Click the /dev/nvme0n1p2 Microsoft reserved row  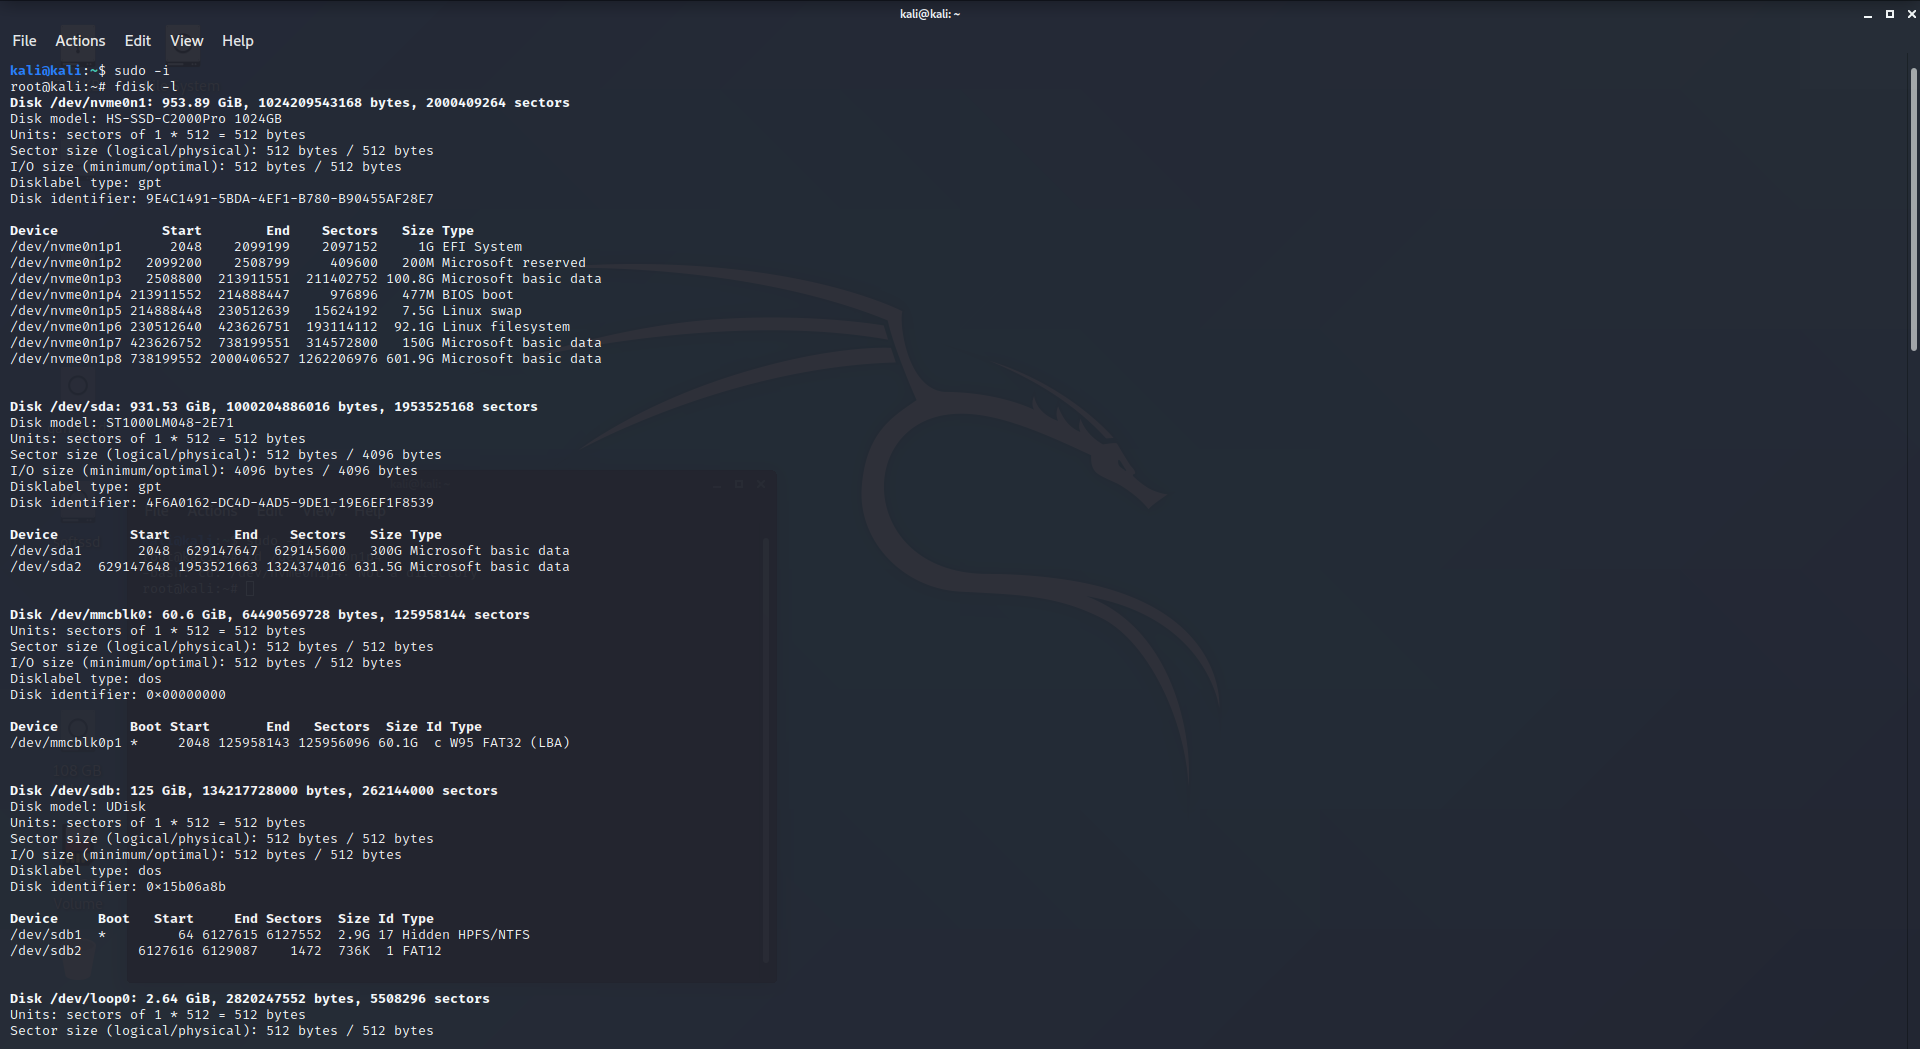point(298,263)
